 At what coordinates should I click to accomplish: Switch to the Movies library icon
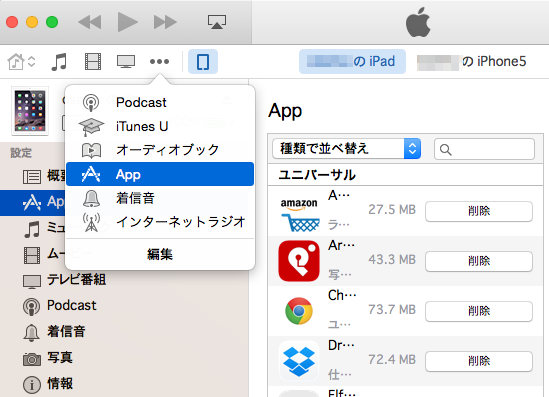pos(93,62)
